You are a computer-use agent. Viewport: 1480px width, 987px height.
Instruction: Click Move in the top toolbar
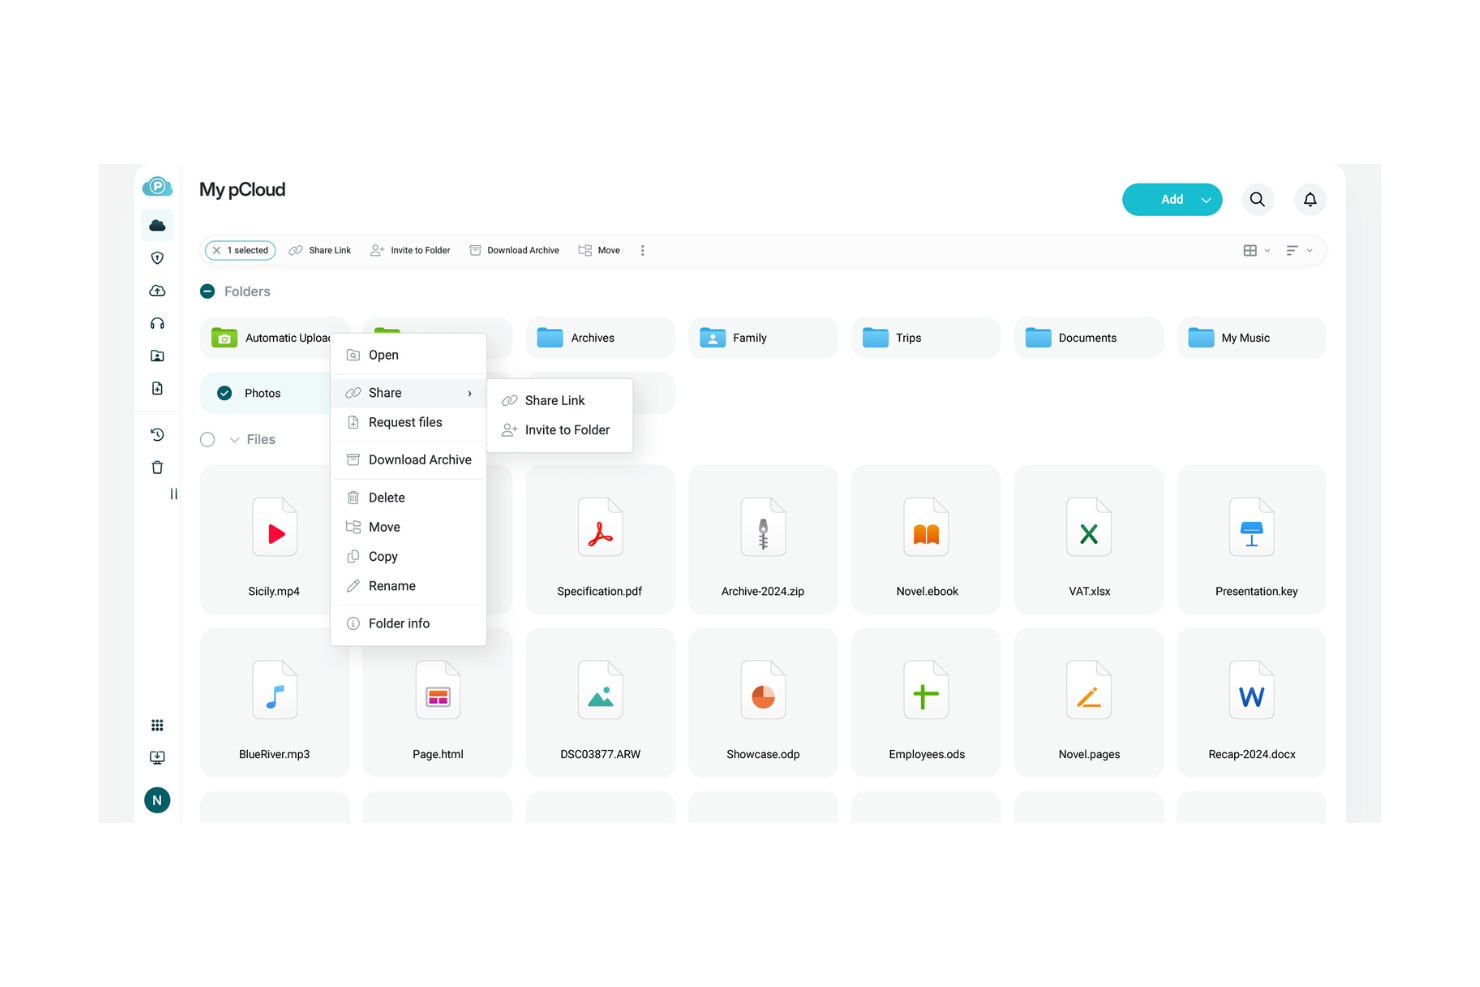tap(599, 251)
